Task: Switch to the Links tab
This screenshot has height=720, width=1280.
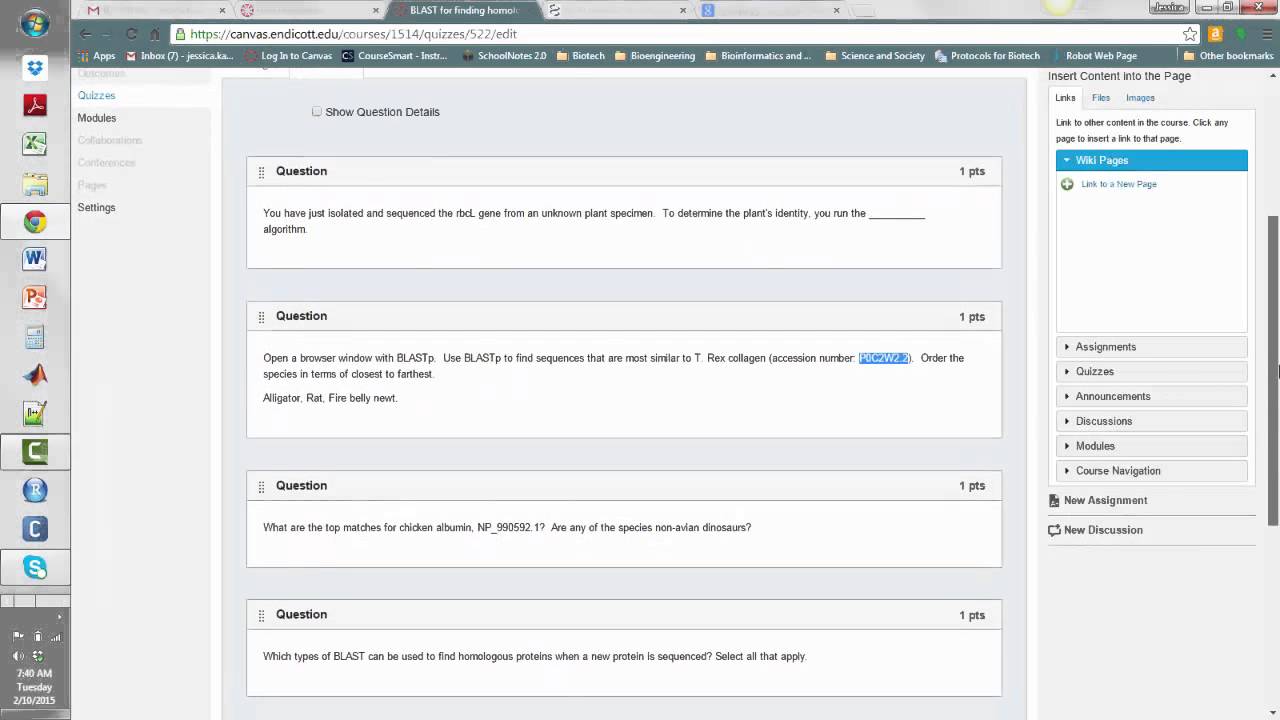Action: [x=1065, y=98]
